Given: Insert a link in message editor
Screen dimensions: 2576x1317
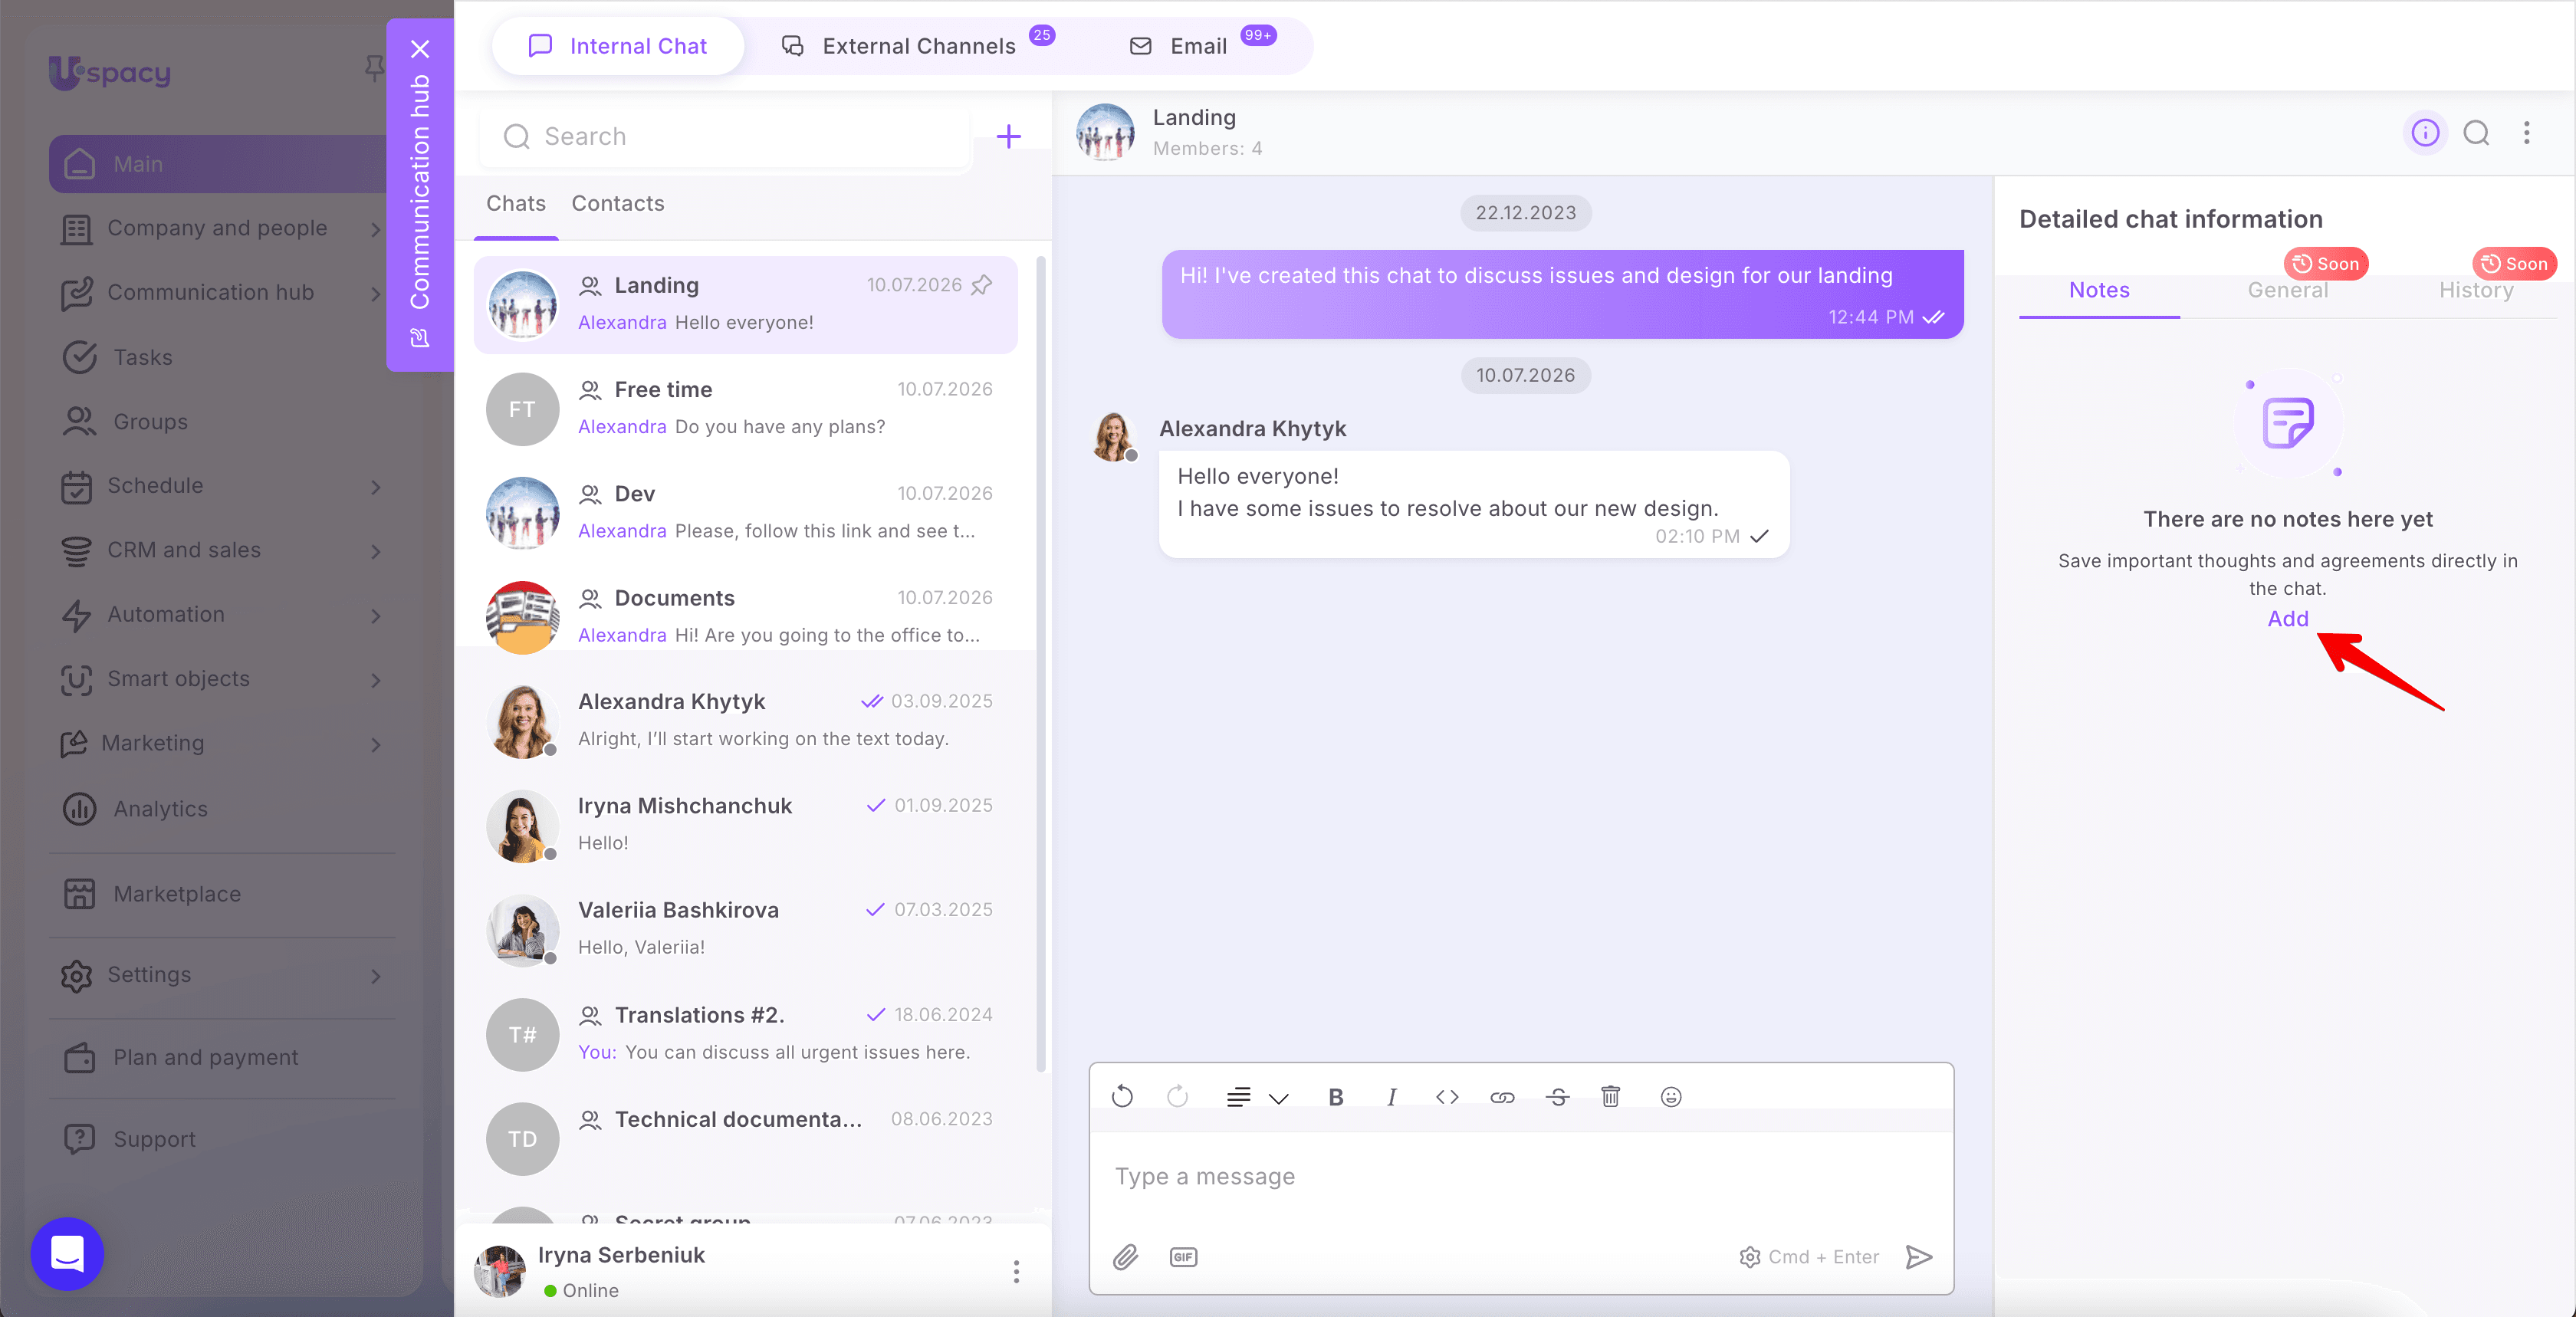Looking at the screenshot, I should [x=1502, y=1097].
